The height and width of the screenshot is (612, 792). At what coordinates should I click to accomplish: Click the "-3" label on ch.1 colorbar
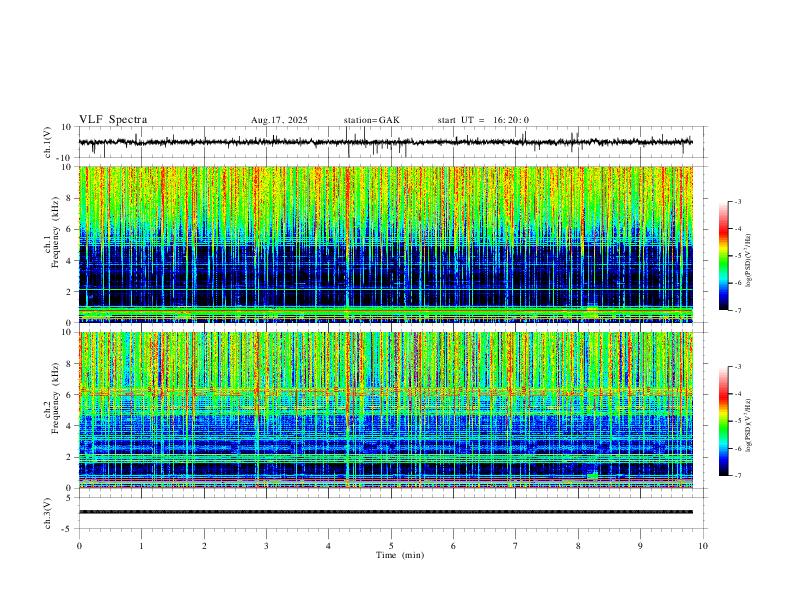[x=737, y=201]
